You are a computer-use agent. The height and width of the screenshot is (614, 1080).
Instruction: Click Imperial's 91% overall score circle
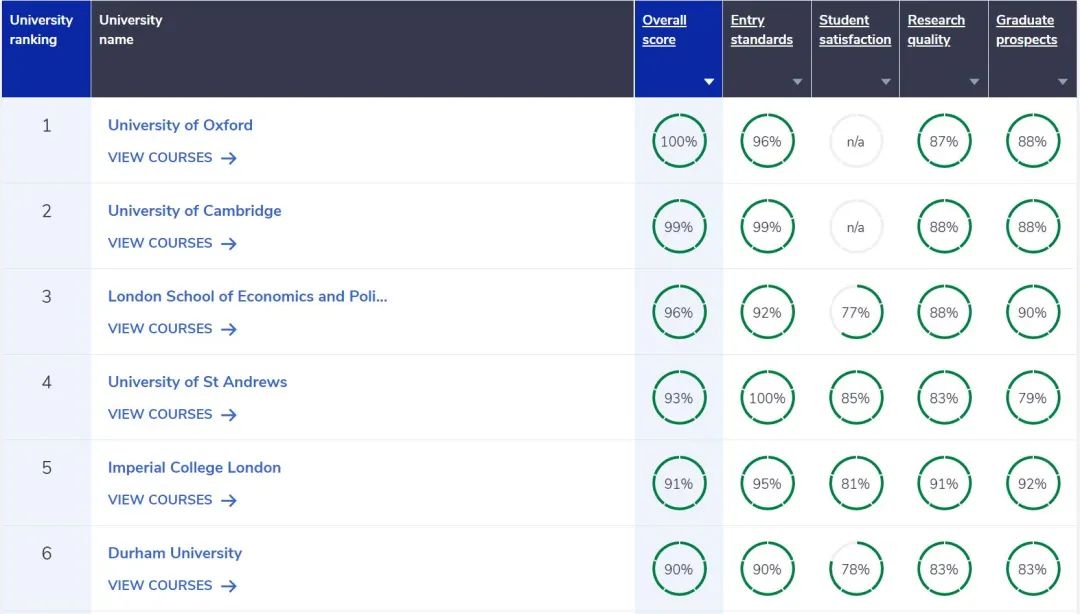point(679,483)
